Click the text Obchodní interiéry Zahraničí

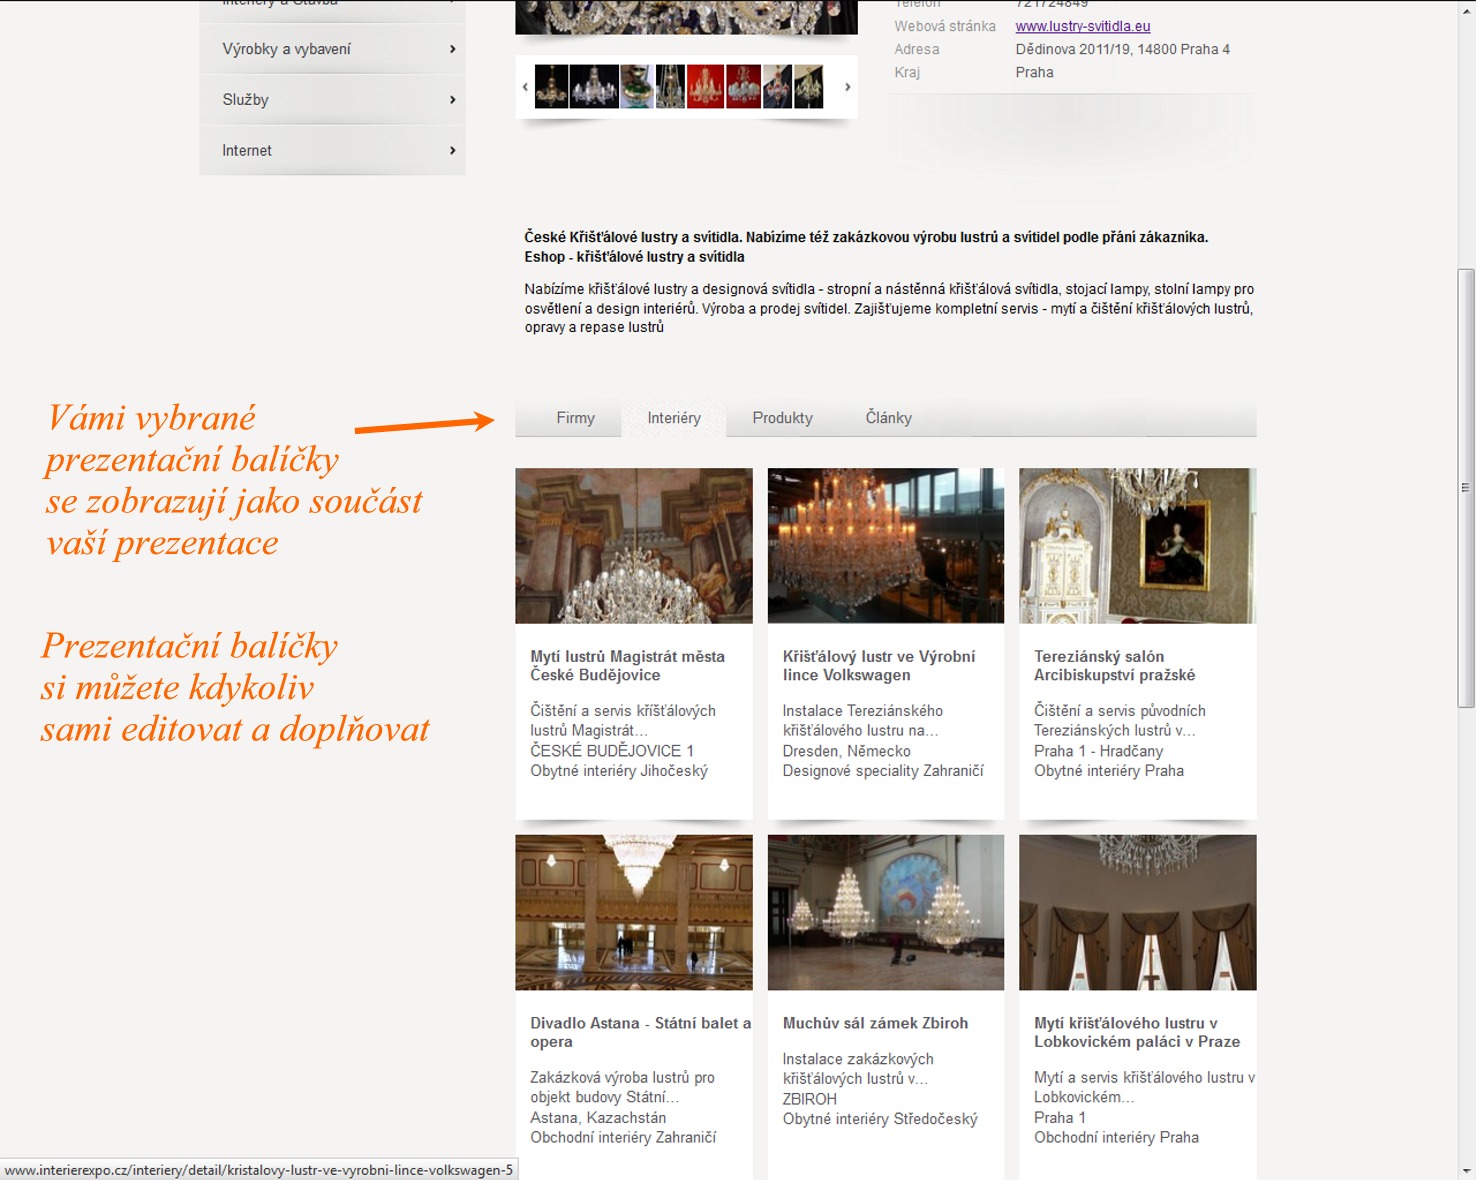coord(623,1138)
